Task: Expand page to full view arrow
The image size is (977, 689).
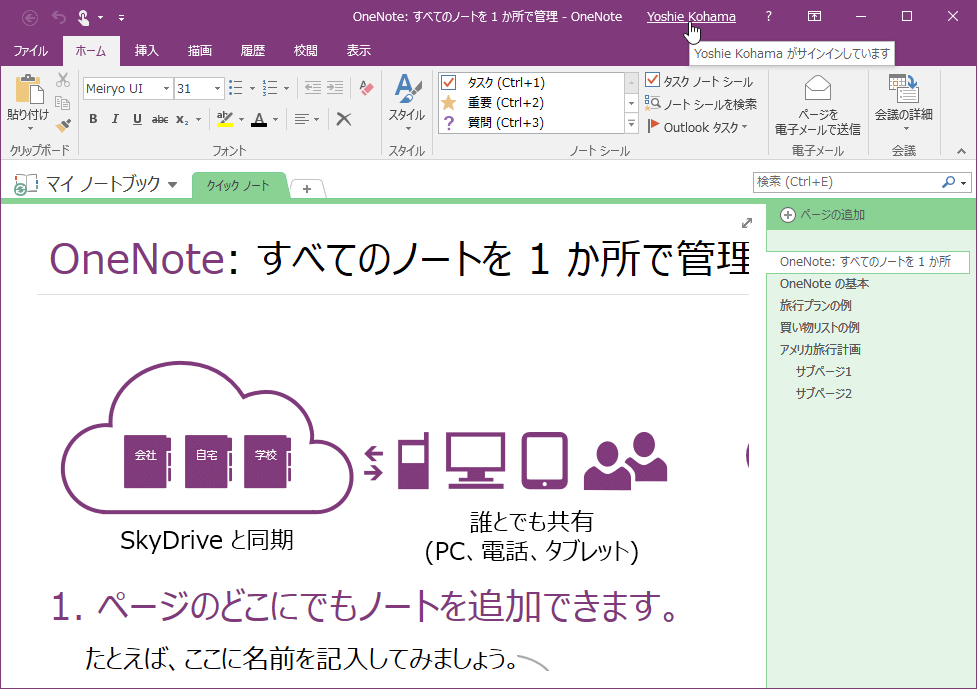Action: coord(747,223)
